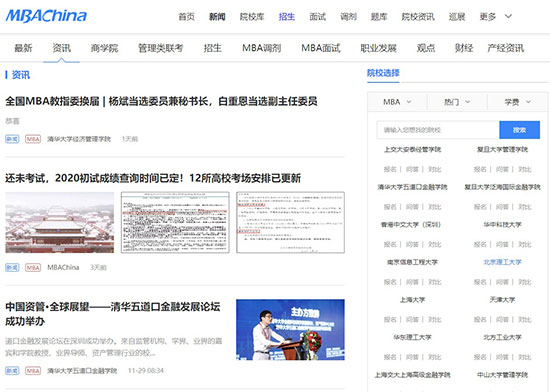The width and height of the screenshot is (550, 392).
Task: Open 院校资讯 in the top navigation
Action: pos(418,16)
